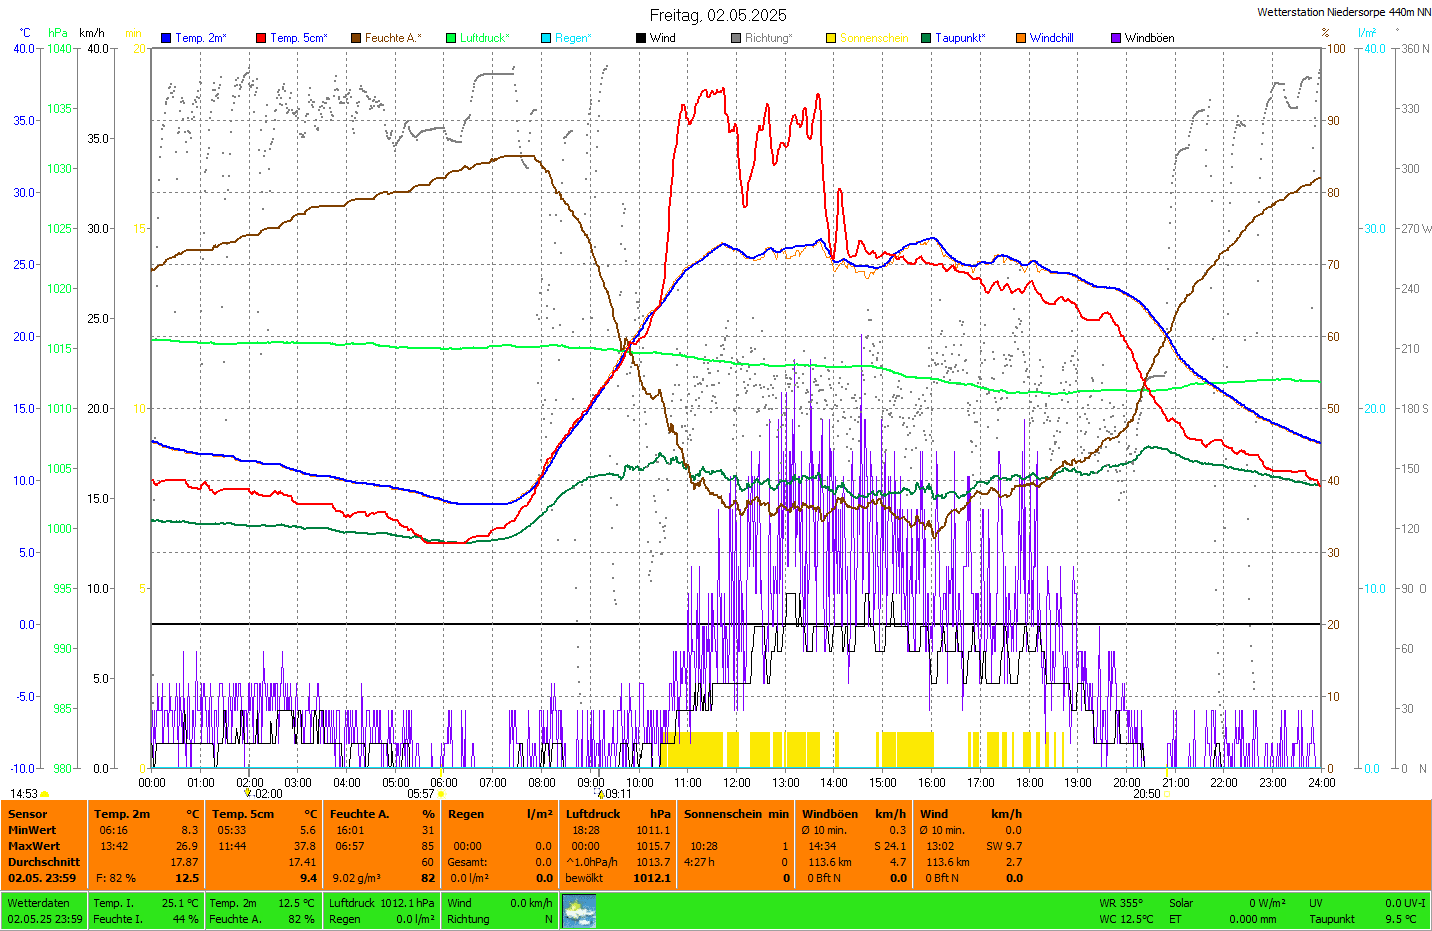The image size is (1432, 931).
Task: Click the cyan Regen legend square
Action: click(546, 38)
